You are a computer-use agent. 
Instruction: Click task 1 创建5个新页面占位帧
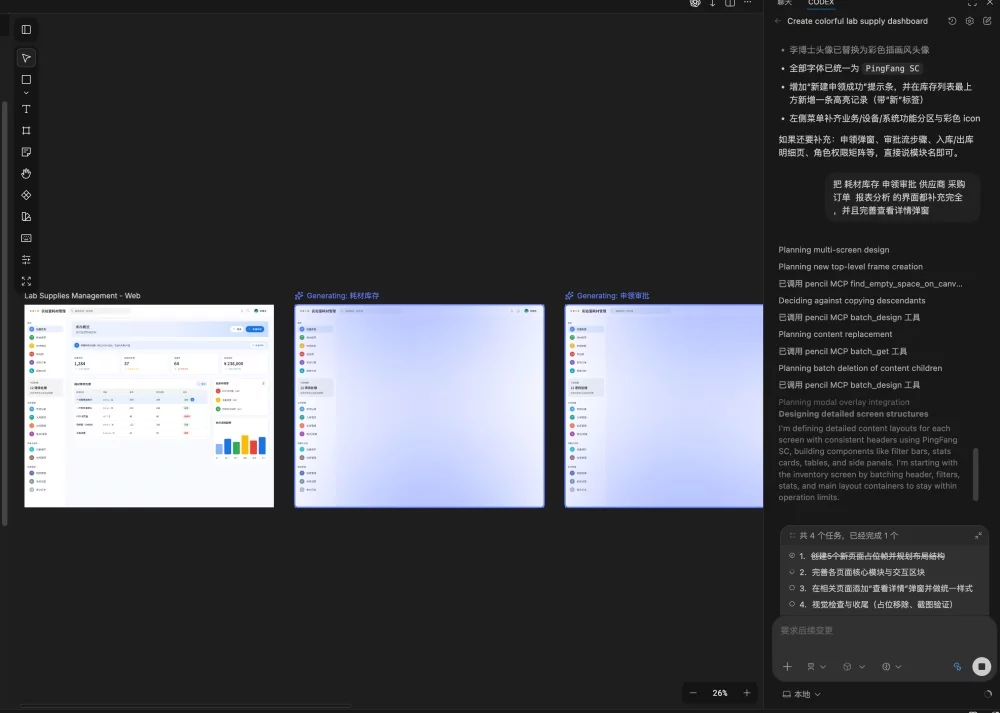878,556
